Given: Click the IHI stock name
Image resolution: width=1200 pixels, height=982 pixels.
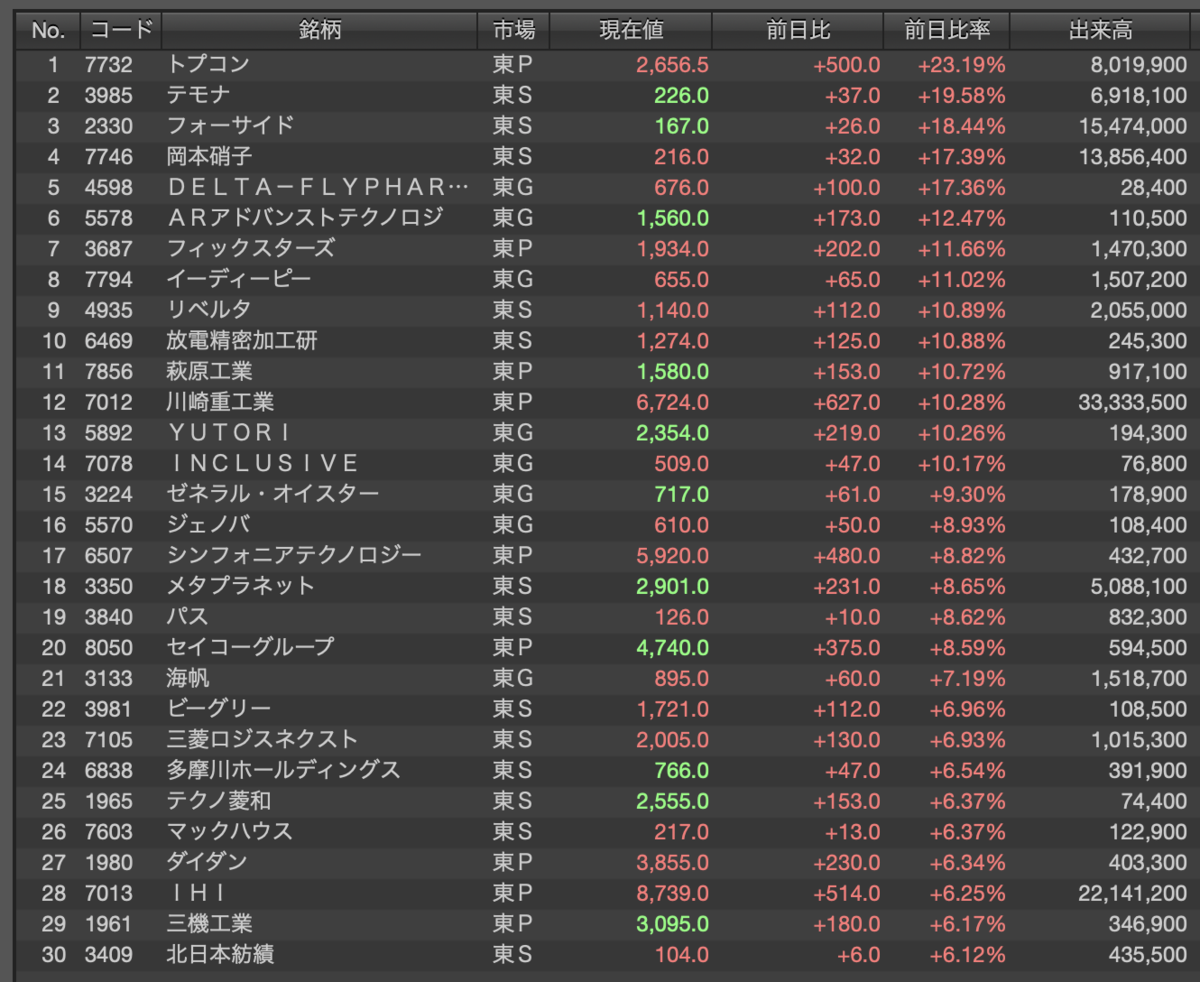Looking at the screenshot, I should (198, 893).
